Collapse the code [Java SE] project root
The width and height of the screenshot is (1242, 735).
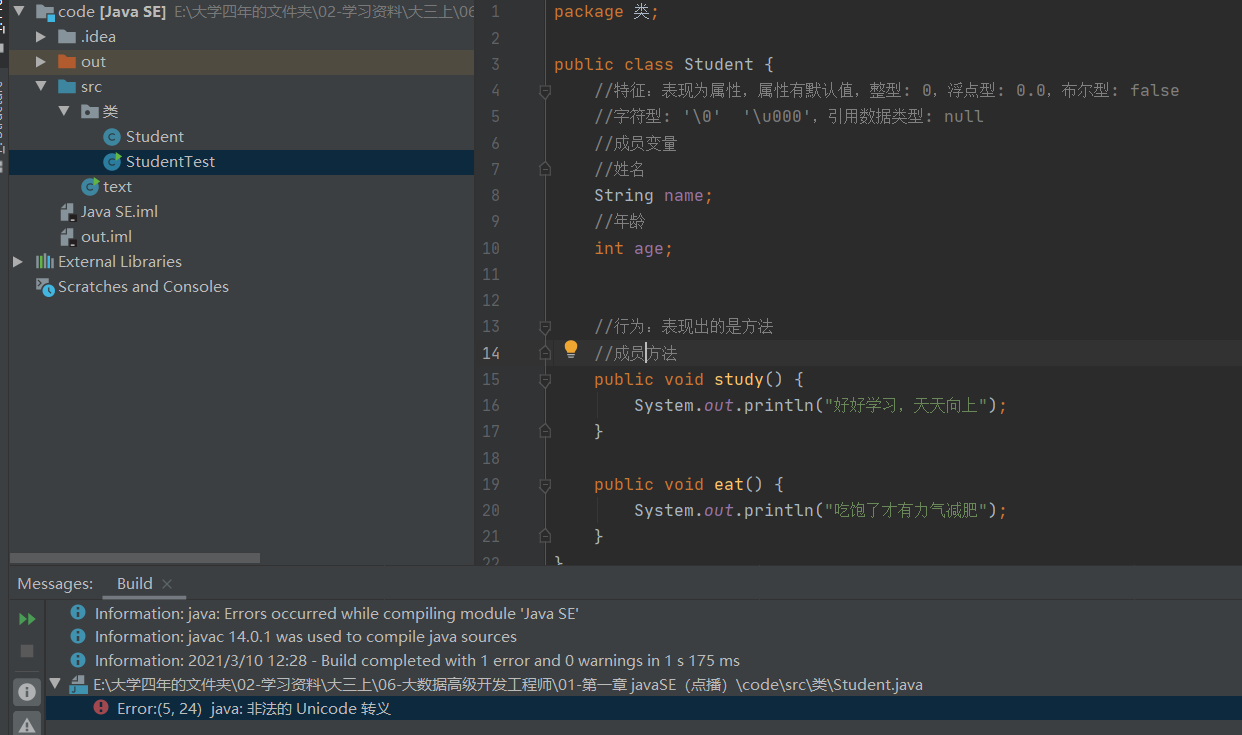pyautogui.click(x=19, y=12)
